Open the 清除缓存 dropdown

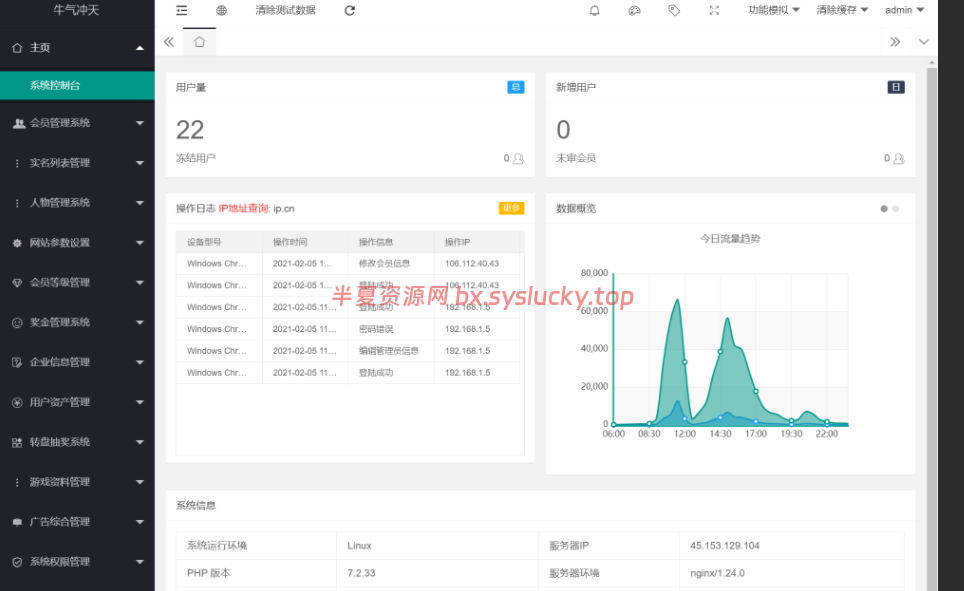tap(842, 10)
